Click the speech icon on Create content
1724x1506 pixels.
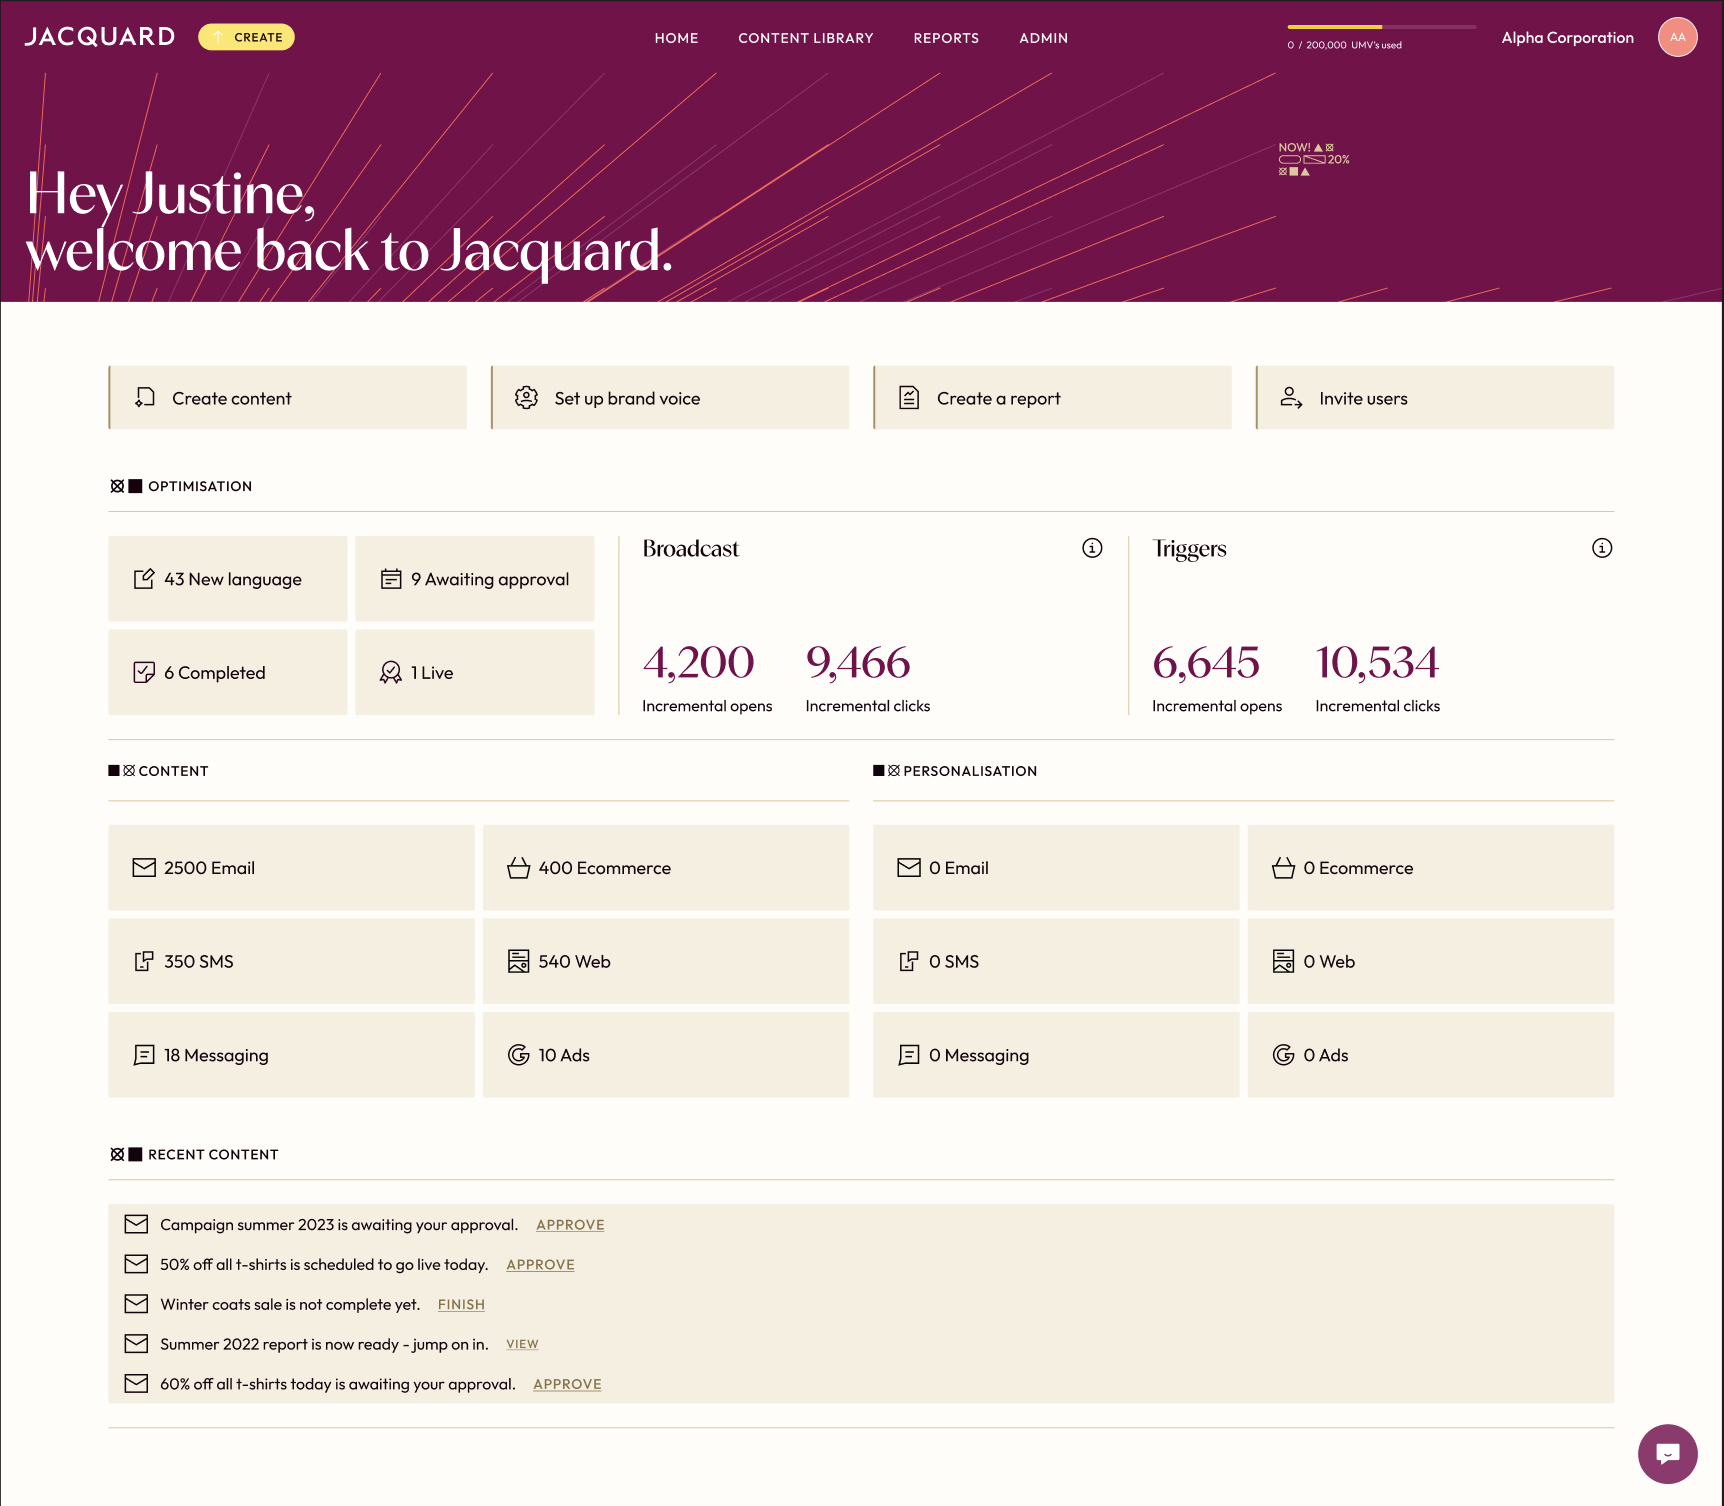[x=145, y=398]
